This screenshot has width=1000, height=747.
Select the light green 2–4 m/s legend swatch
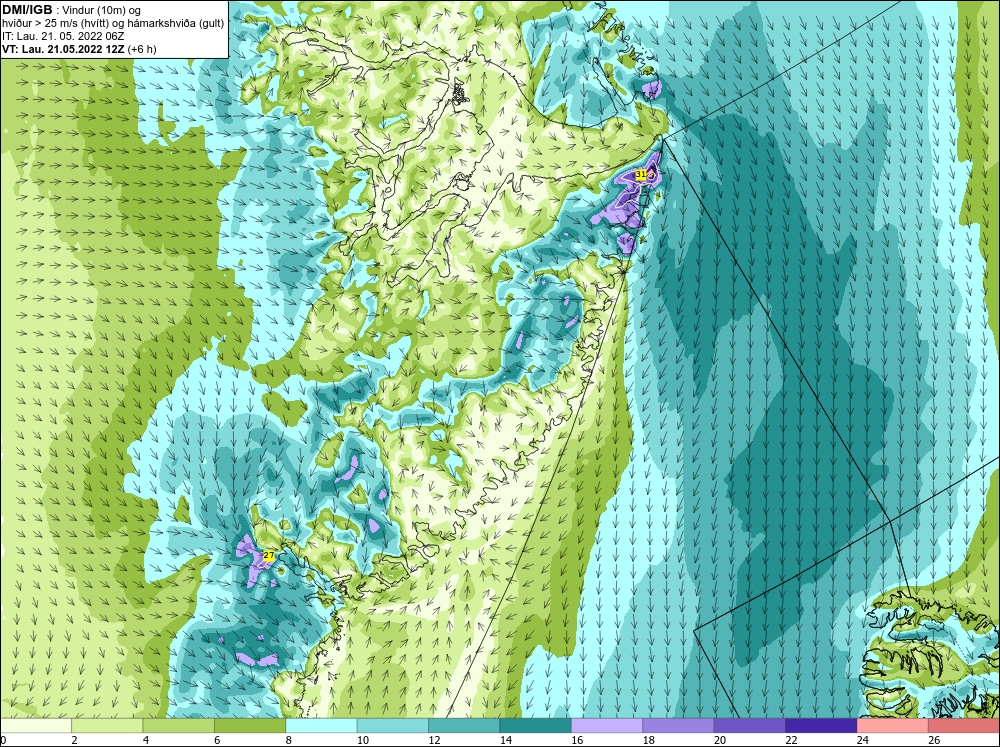coord(107,725)
